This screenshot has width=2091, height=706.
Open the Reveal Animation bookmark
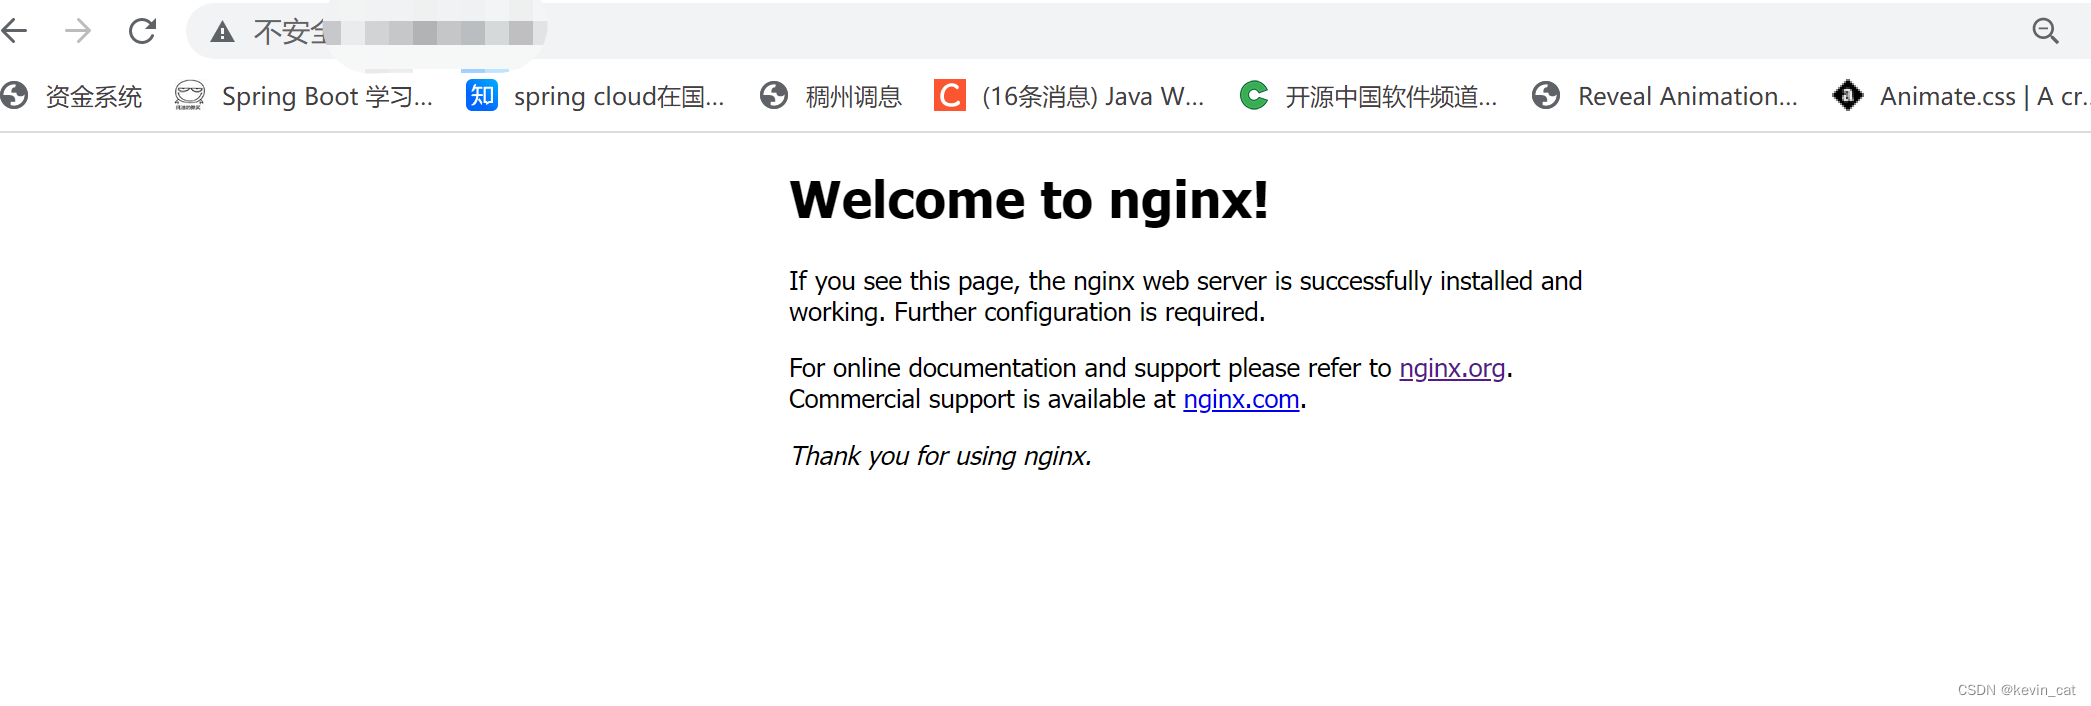[1665, 96]
